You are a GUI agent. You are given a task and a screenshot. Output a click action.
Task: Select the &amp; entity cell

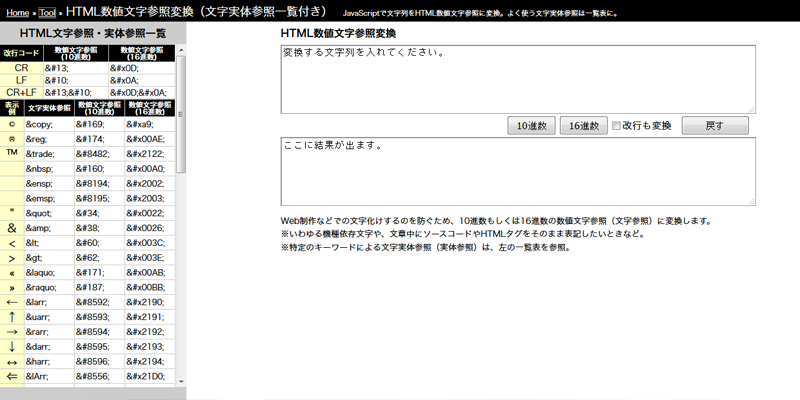pos(49,228)
